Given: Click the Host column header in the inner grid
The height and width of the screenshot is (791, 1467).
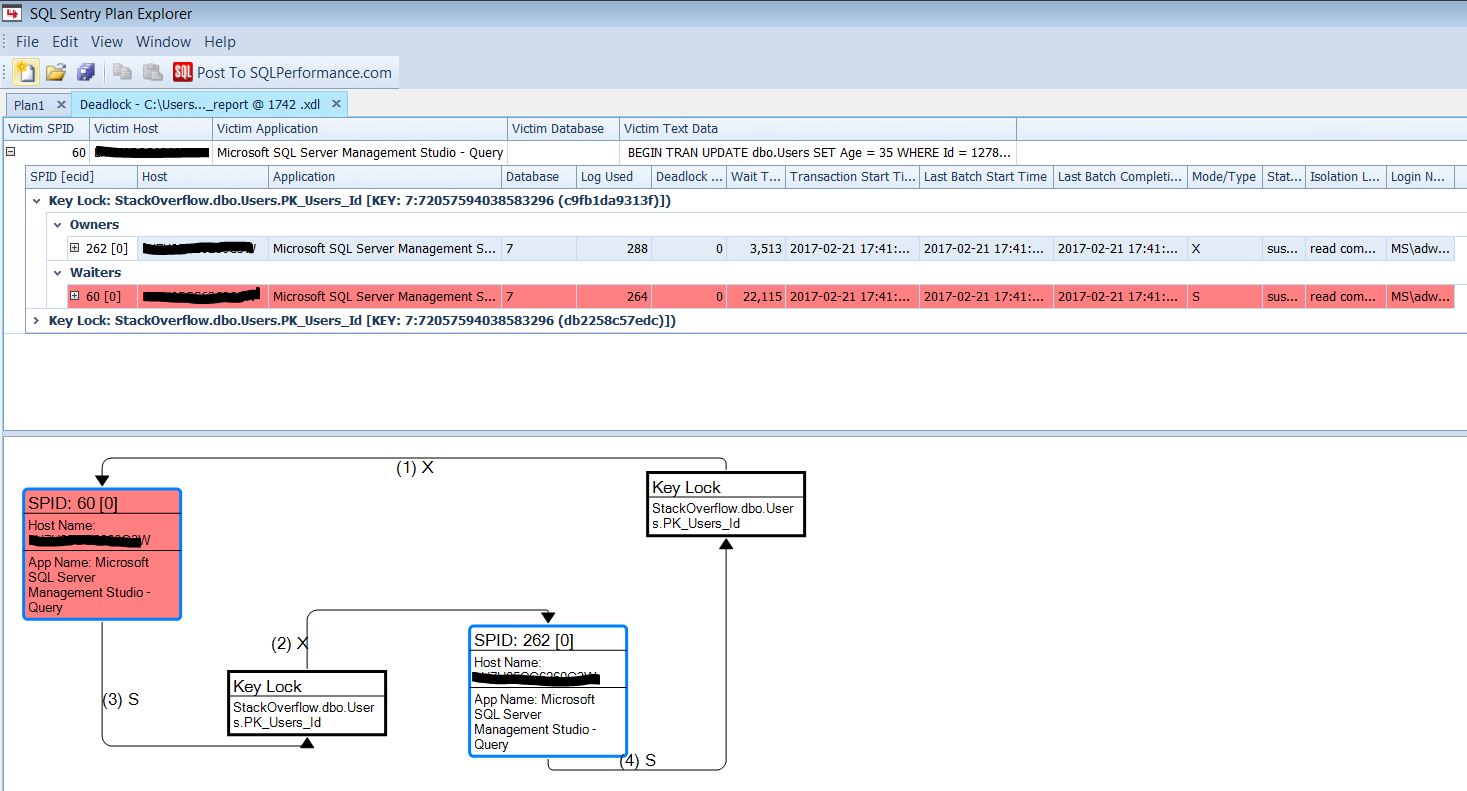Looking at the screenshot, I should tap(203, 177).
